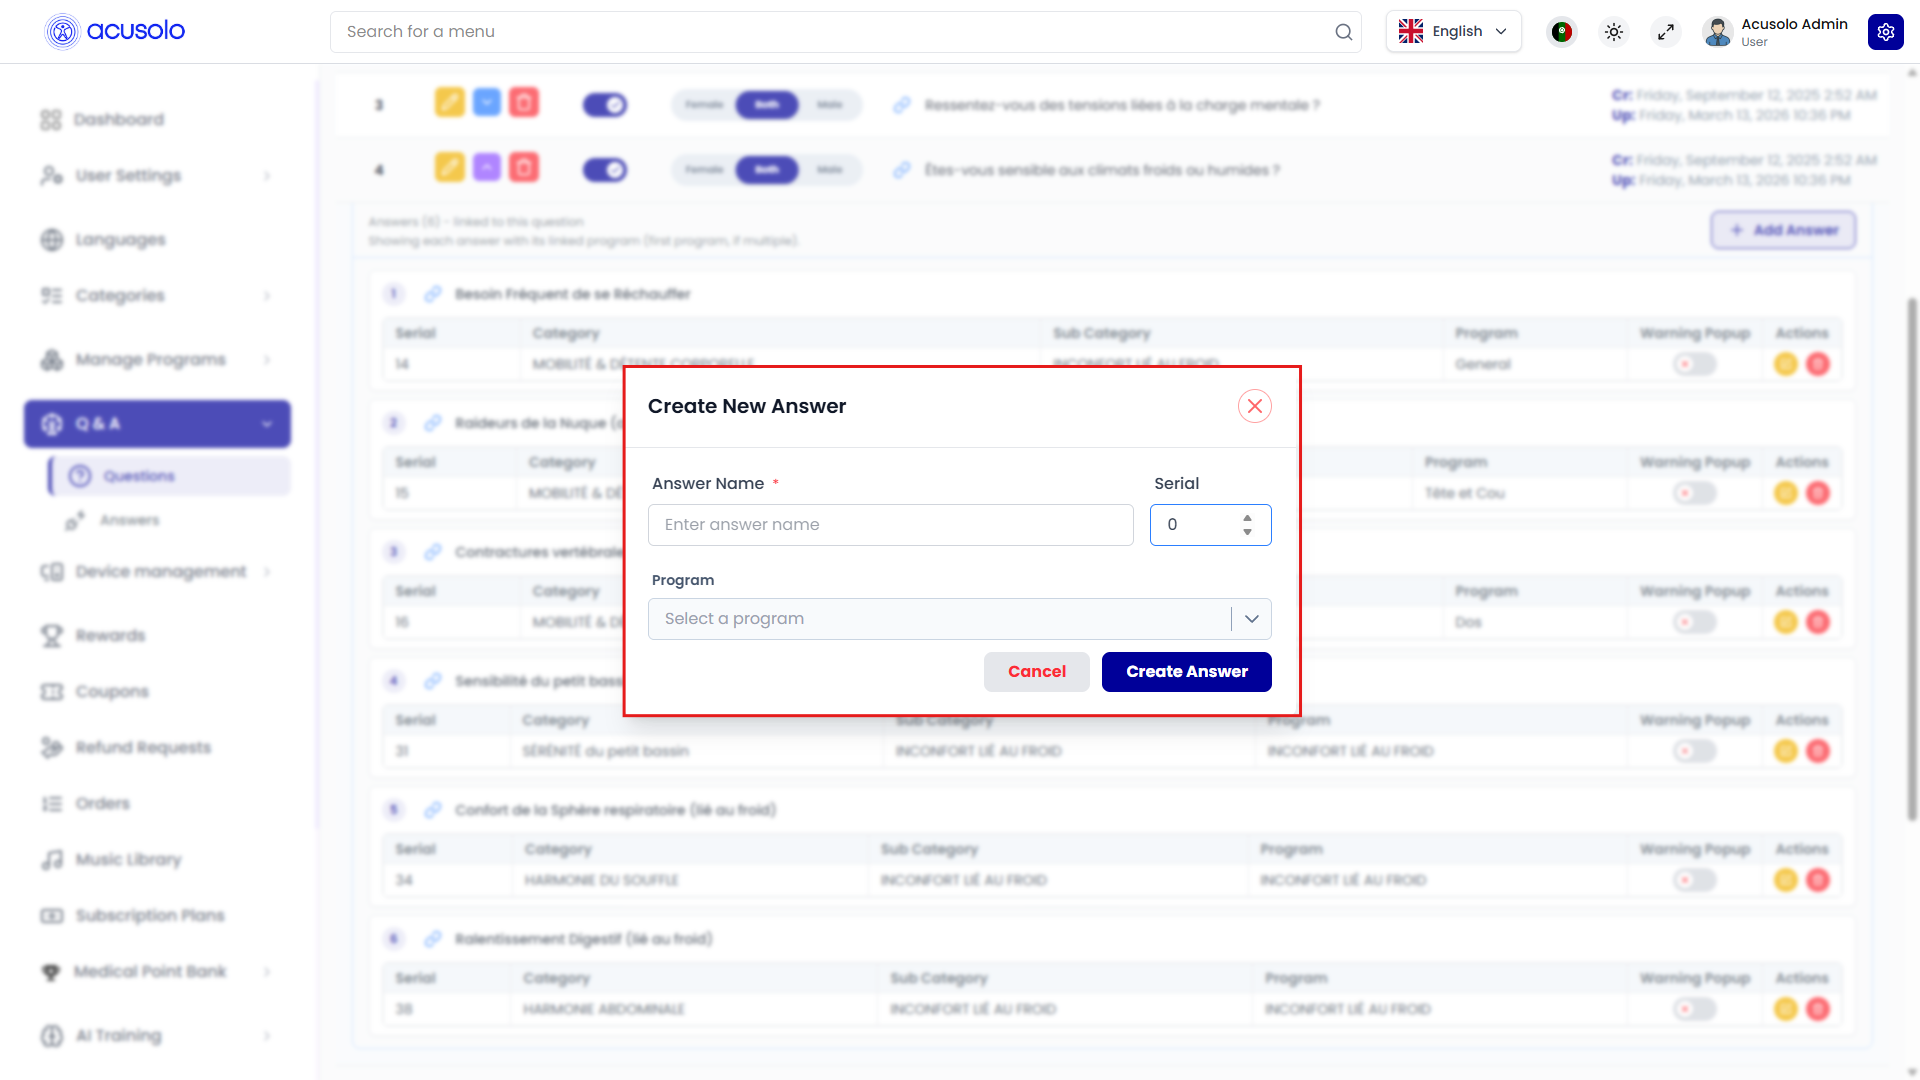
Task: Select Questions under Q & A
Action: tap(169, 476)
